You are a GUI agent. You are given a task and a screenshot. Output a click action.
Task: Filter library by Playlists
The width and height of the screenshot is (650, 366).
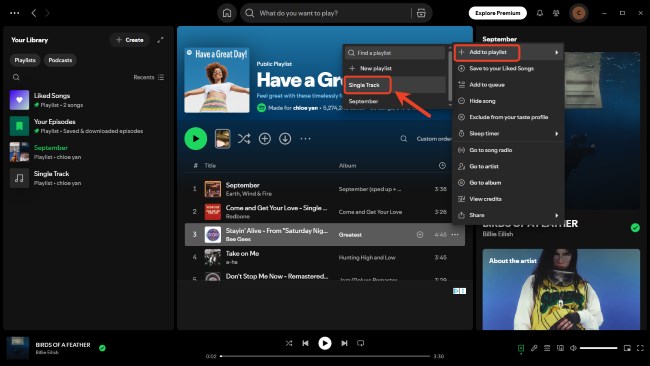pos(25,60)
